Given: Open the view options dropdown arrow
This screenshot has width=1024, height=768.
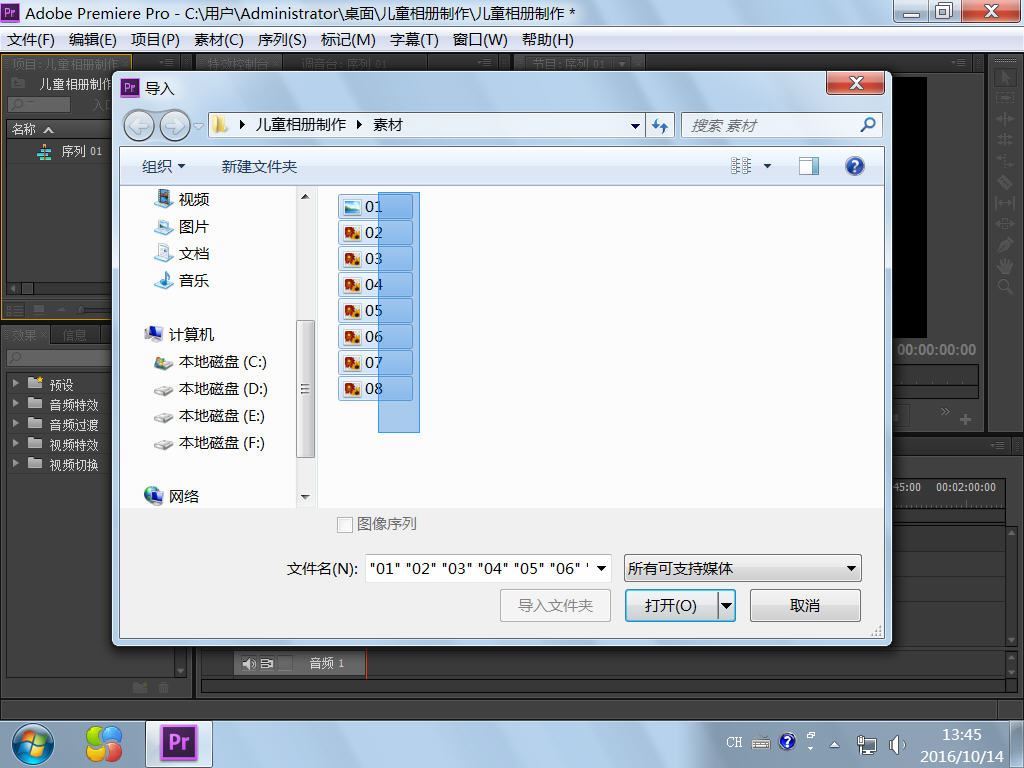Looking at the screenshot, I should pyautogui.click(x=767, y=167).
